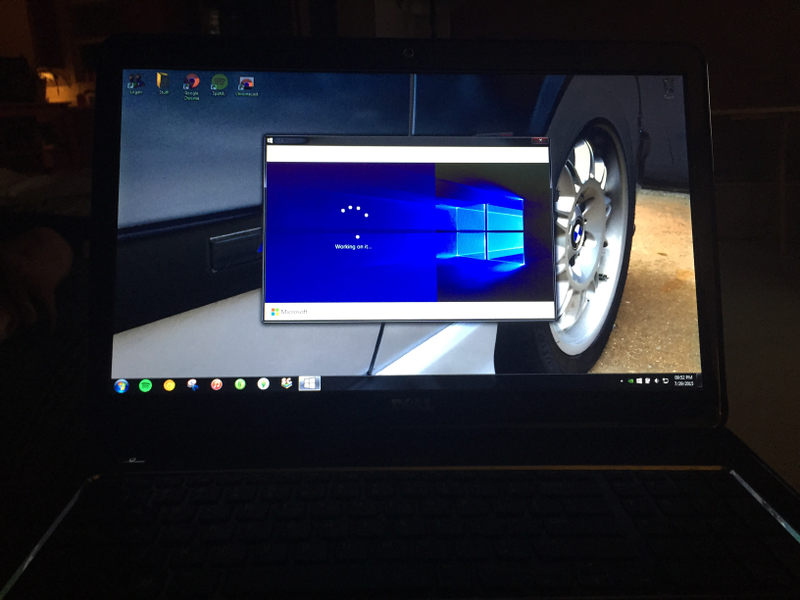Click the green NVIDIA tray icon
This screenshot has height=600, width=800.
631,381
